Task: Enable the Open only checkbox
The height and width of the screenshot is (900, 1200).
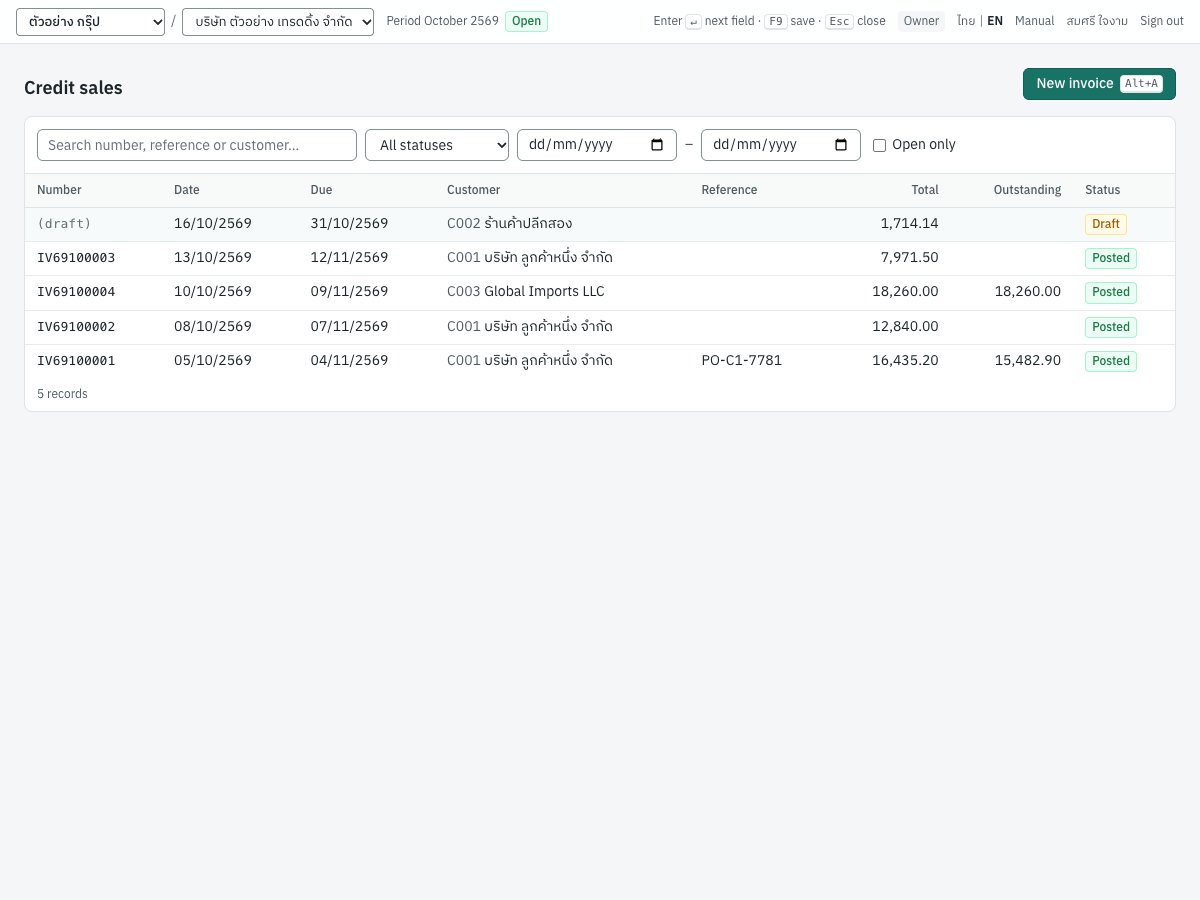Action: point(879,145)
